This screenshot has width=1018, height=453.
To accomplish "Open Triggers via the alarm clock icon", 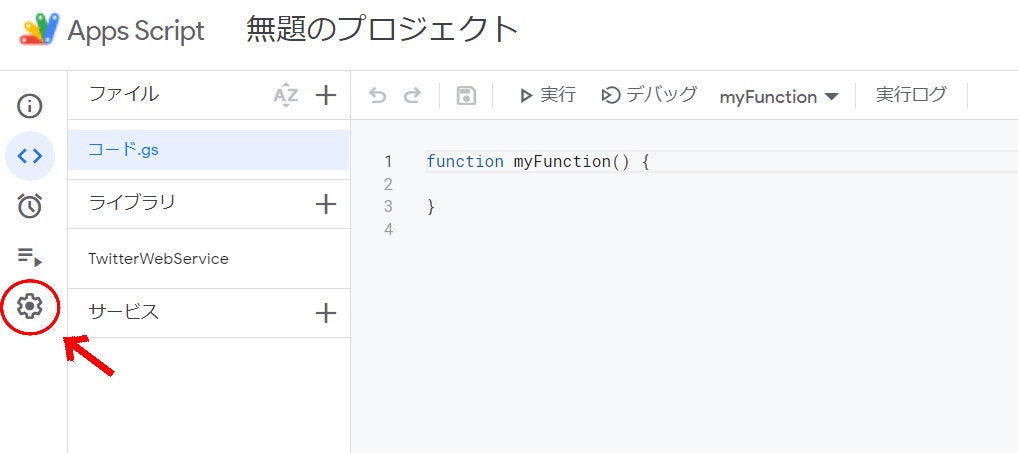I will click(x=29, y=206).
